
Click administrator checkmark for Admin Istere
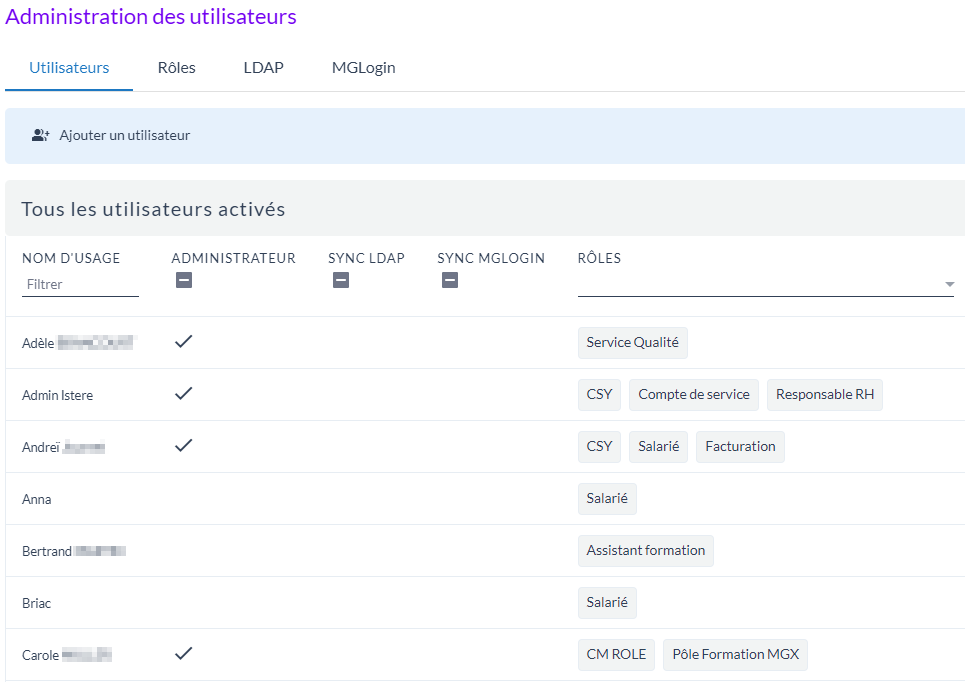183,394
